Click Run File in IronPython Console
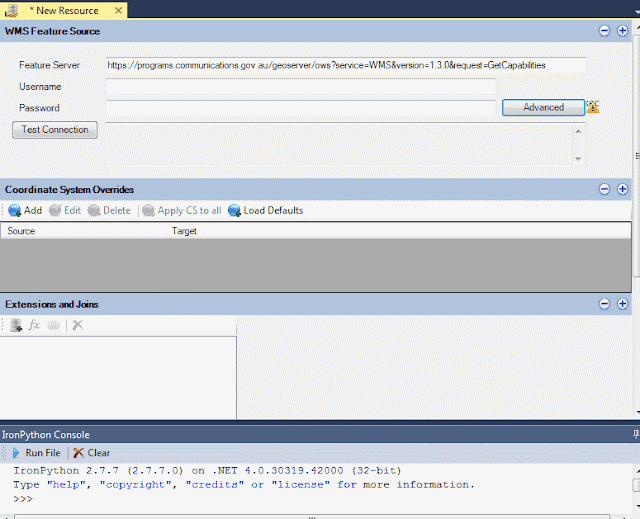This screenshot has height=519, width=640. click(x=37, y=453)
